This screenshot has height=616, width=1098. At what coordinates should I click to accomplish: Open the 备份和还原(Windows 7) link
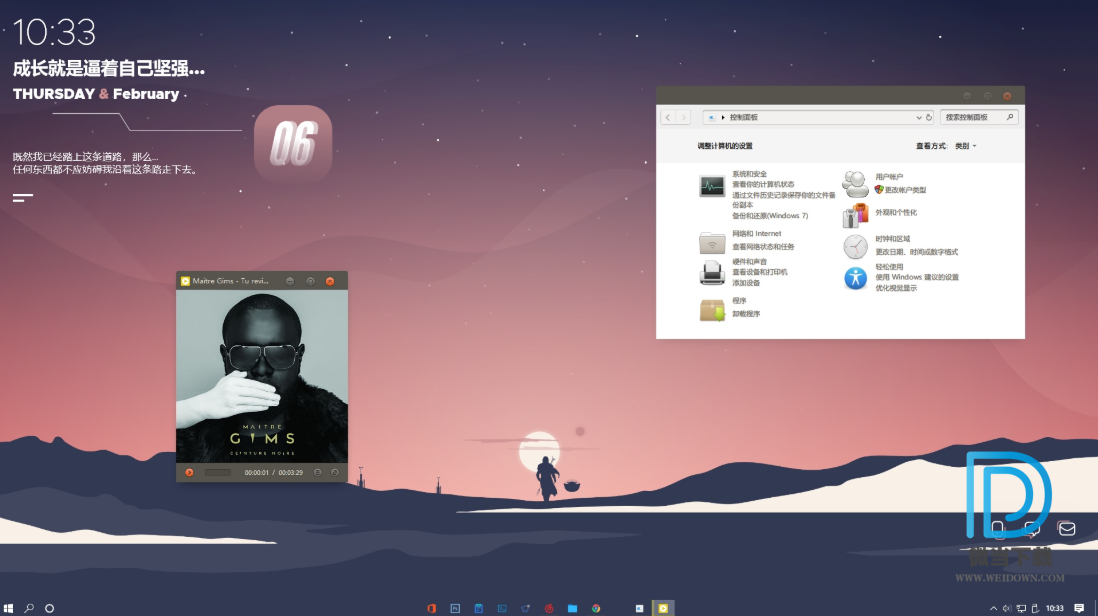[770, 216]
